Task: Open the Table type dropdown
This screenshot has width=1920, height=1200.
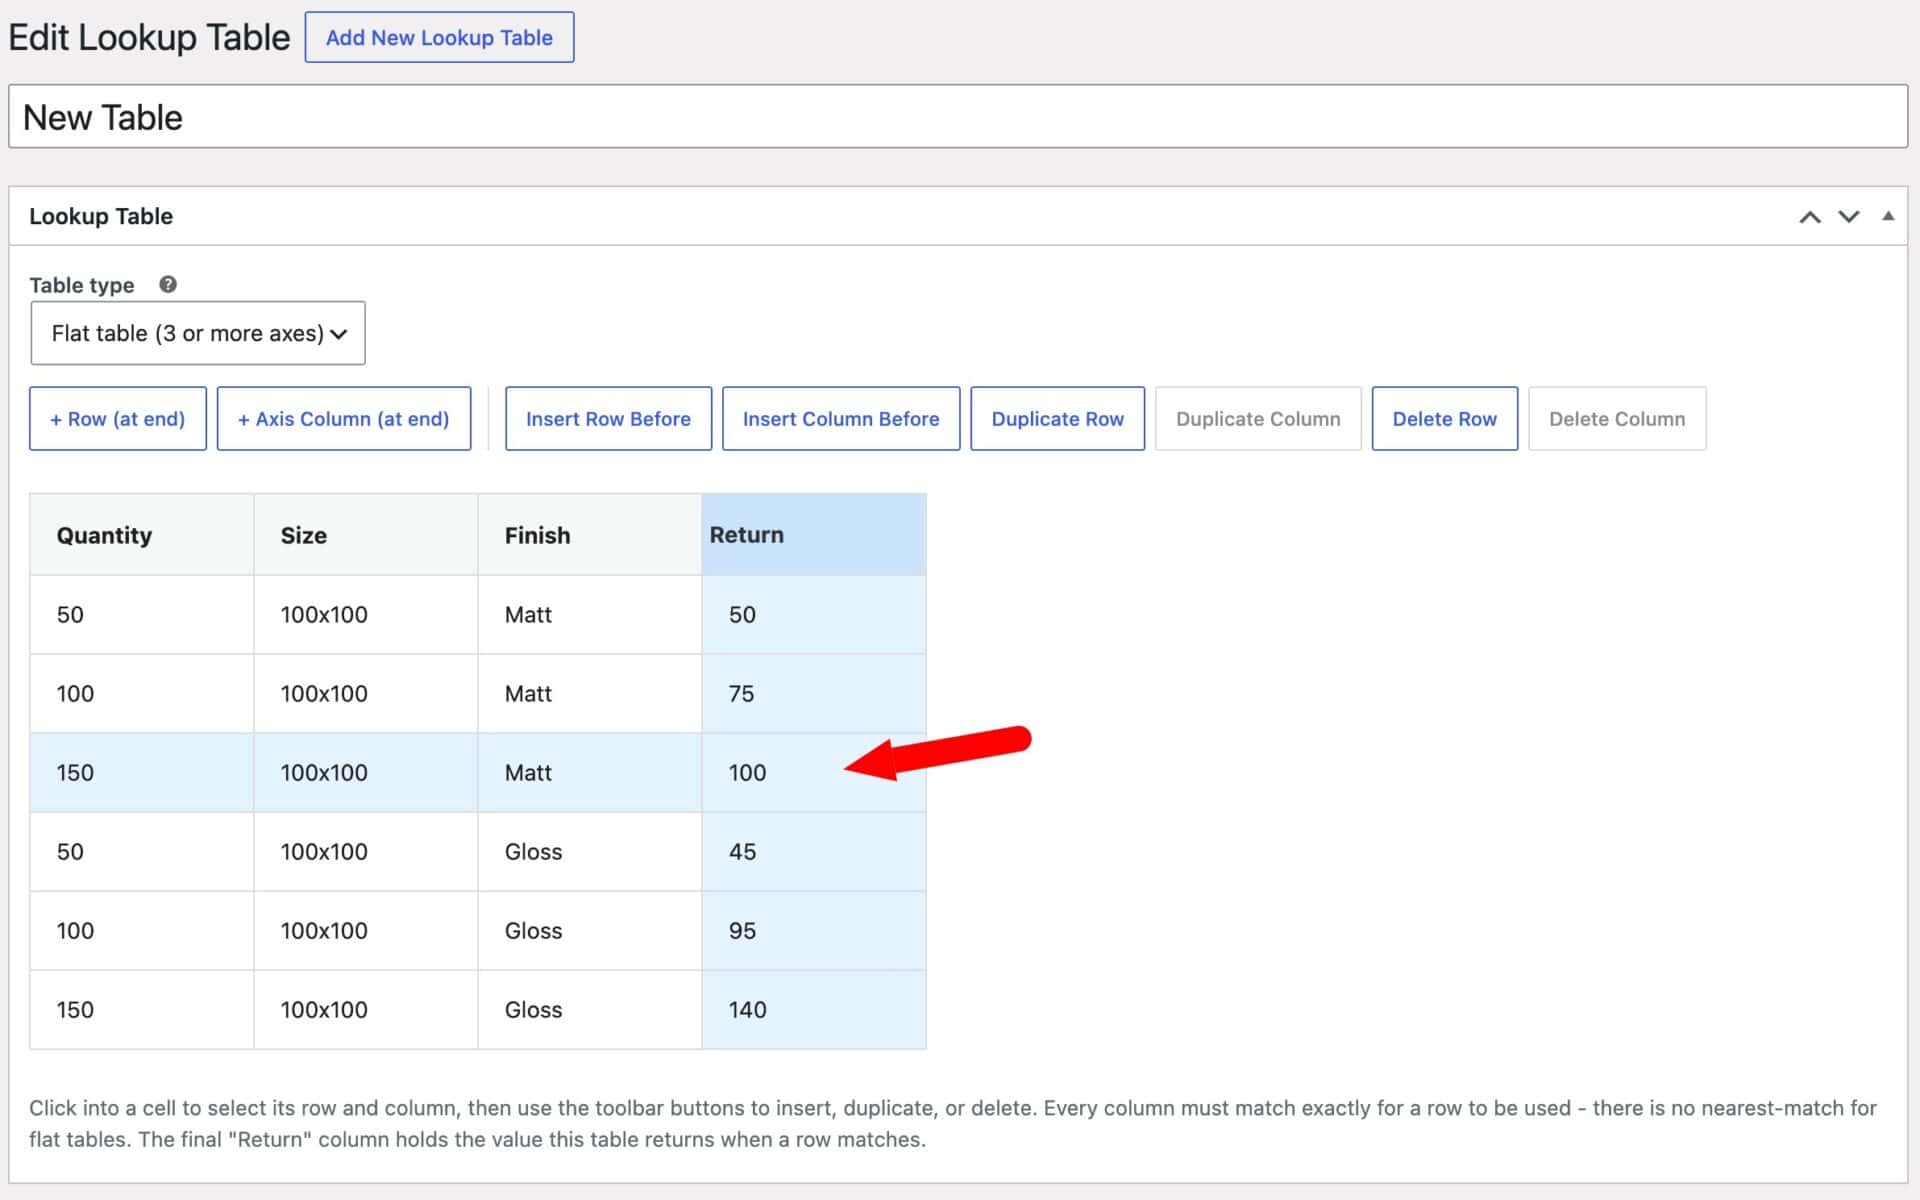Action: 198,333
